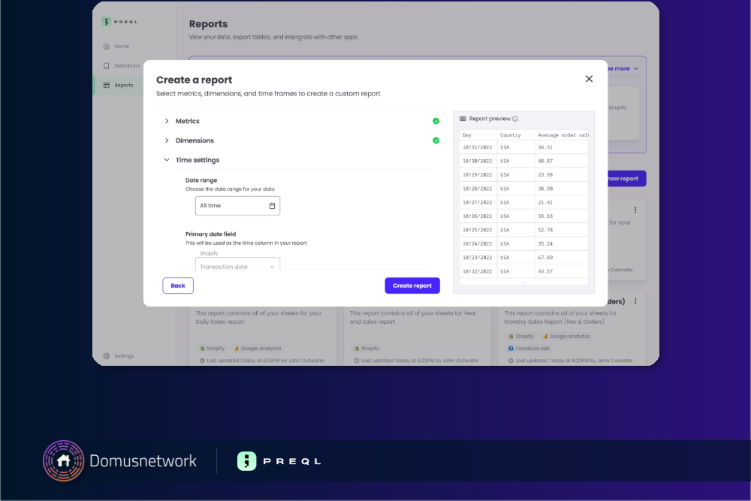Select the 10/30/2022 date cell
This screenshot has width=751, height=501.
tap(477, 161)
